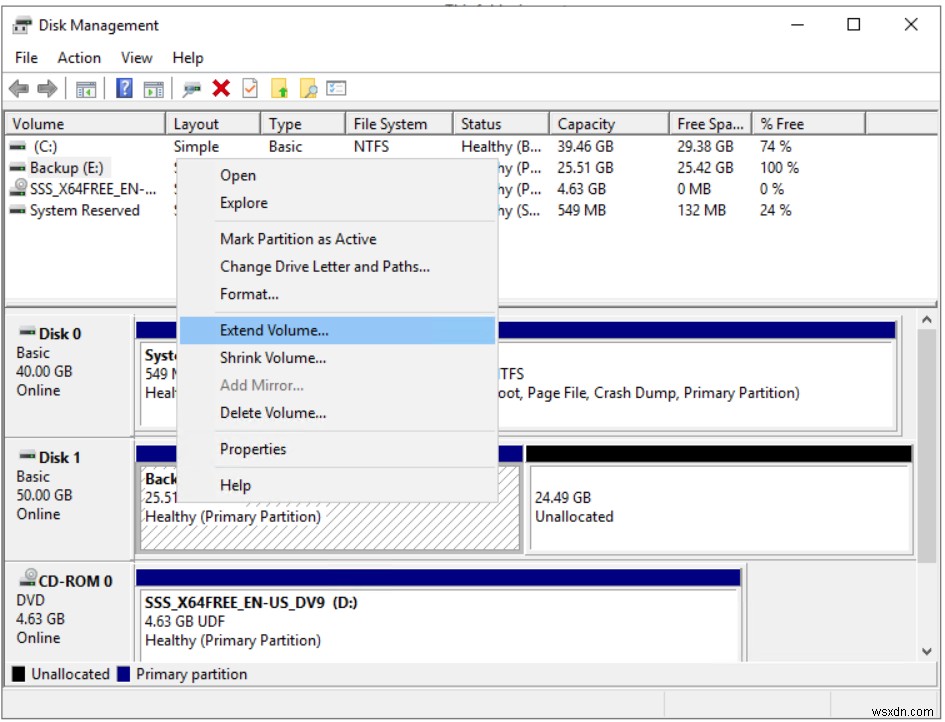Viewport: 945px width, 722px height.
Task: Click the Back navigation arrow
Action: pyautogui.click(x=20, y=88)
